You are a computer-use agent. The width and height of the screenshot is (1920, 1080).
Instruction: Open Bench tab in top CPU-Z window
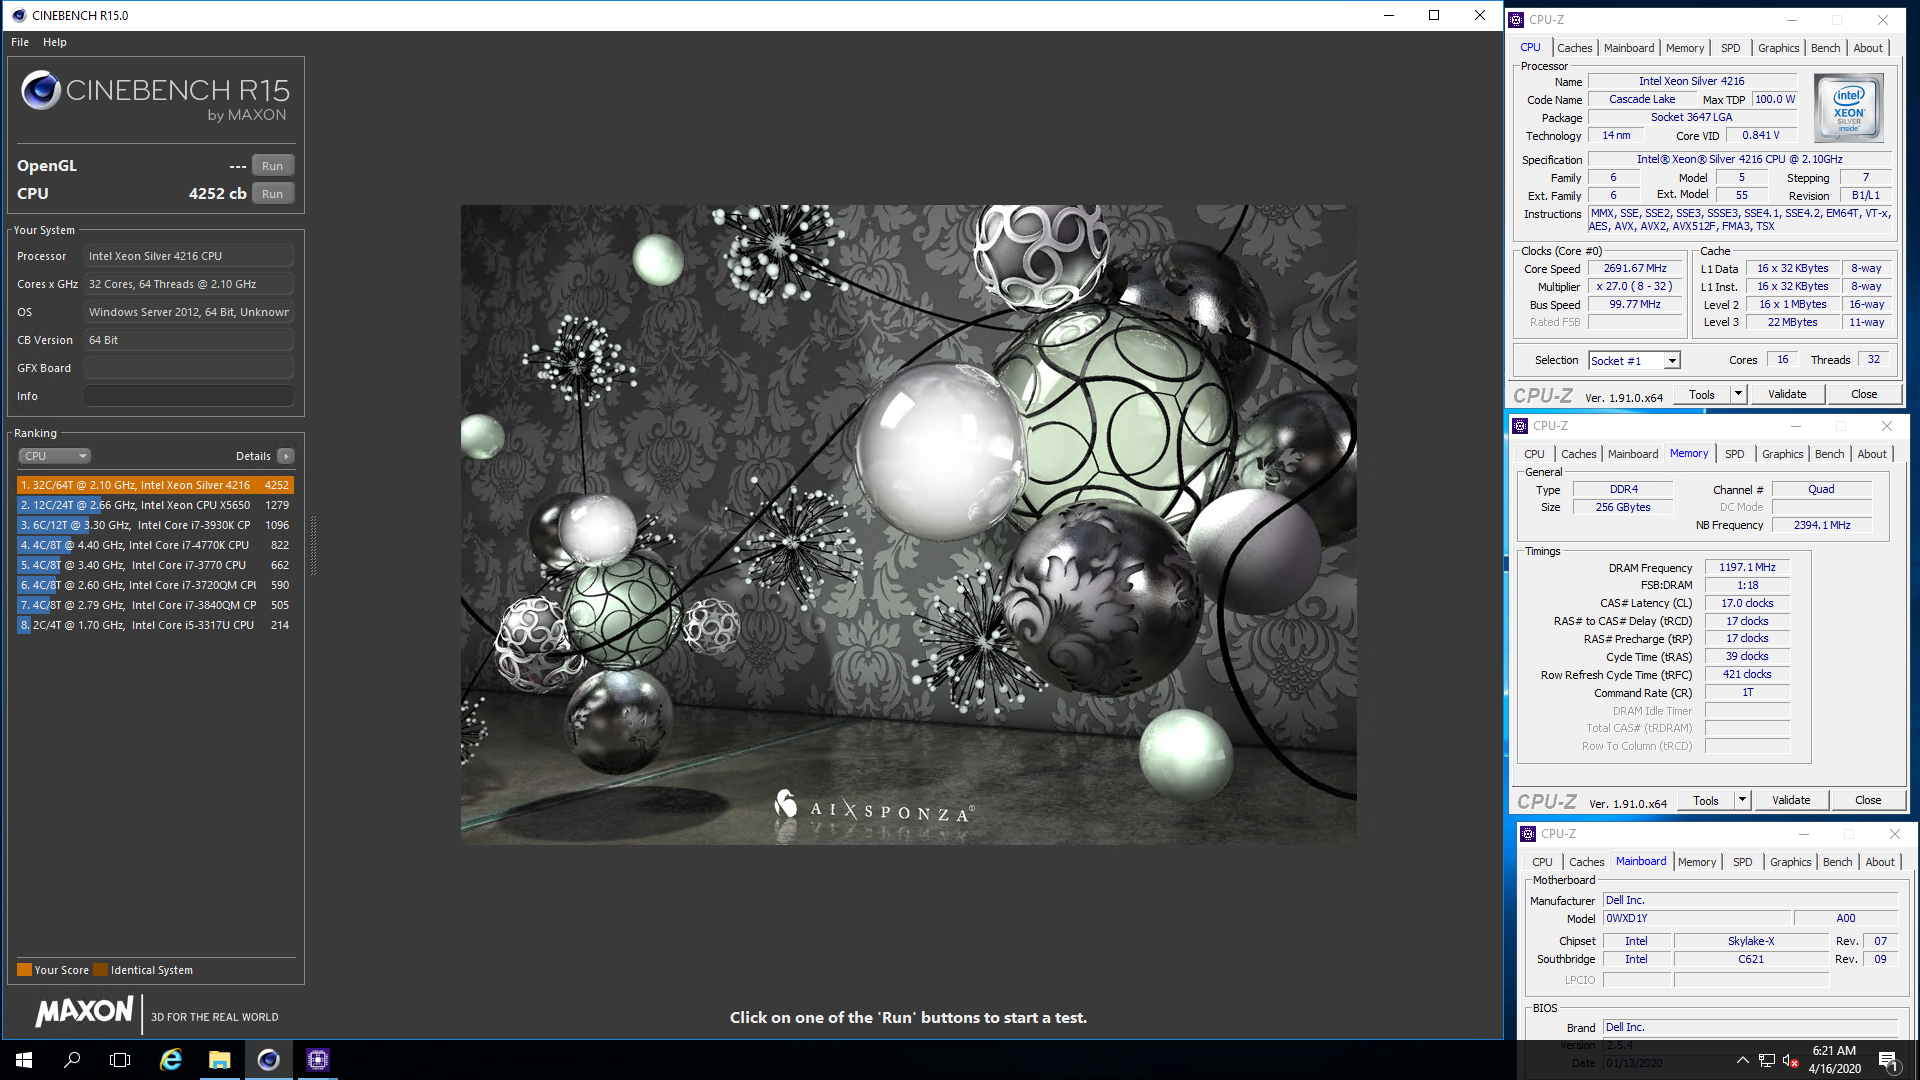[1826, 48]
